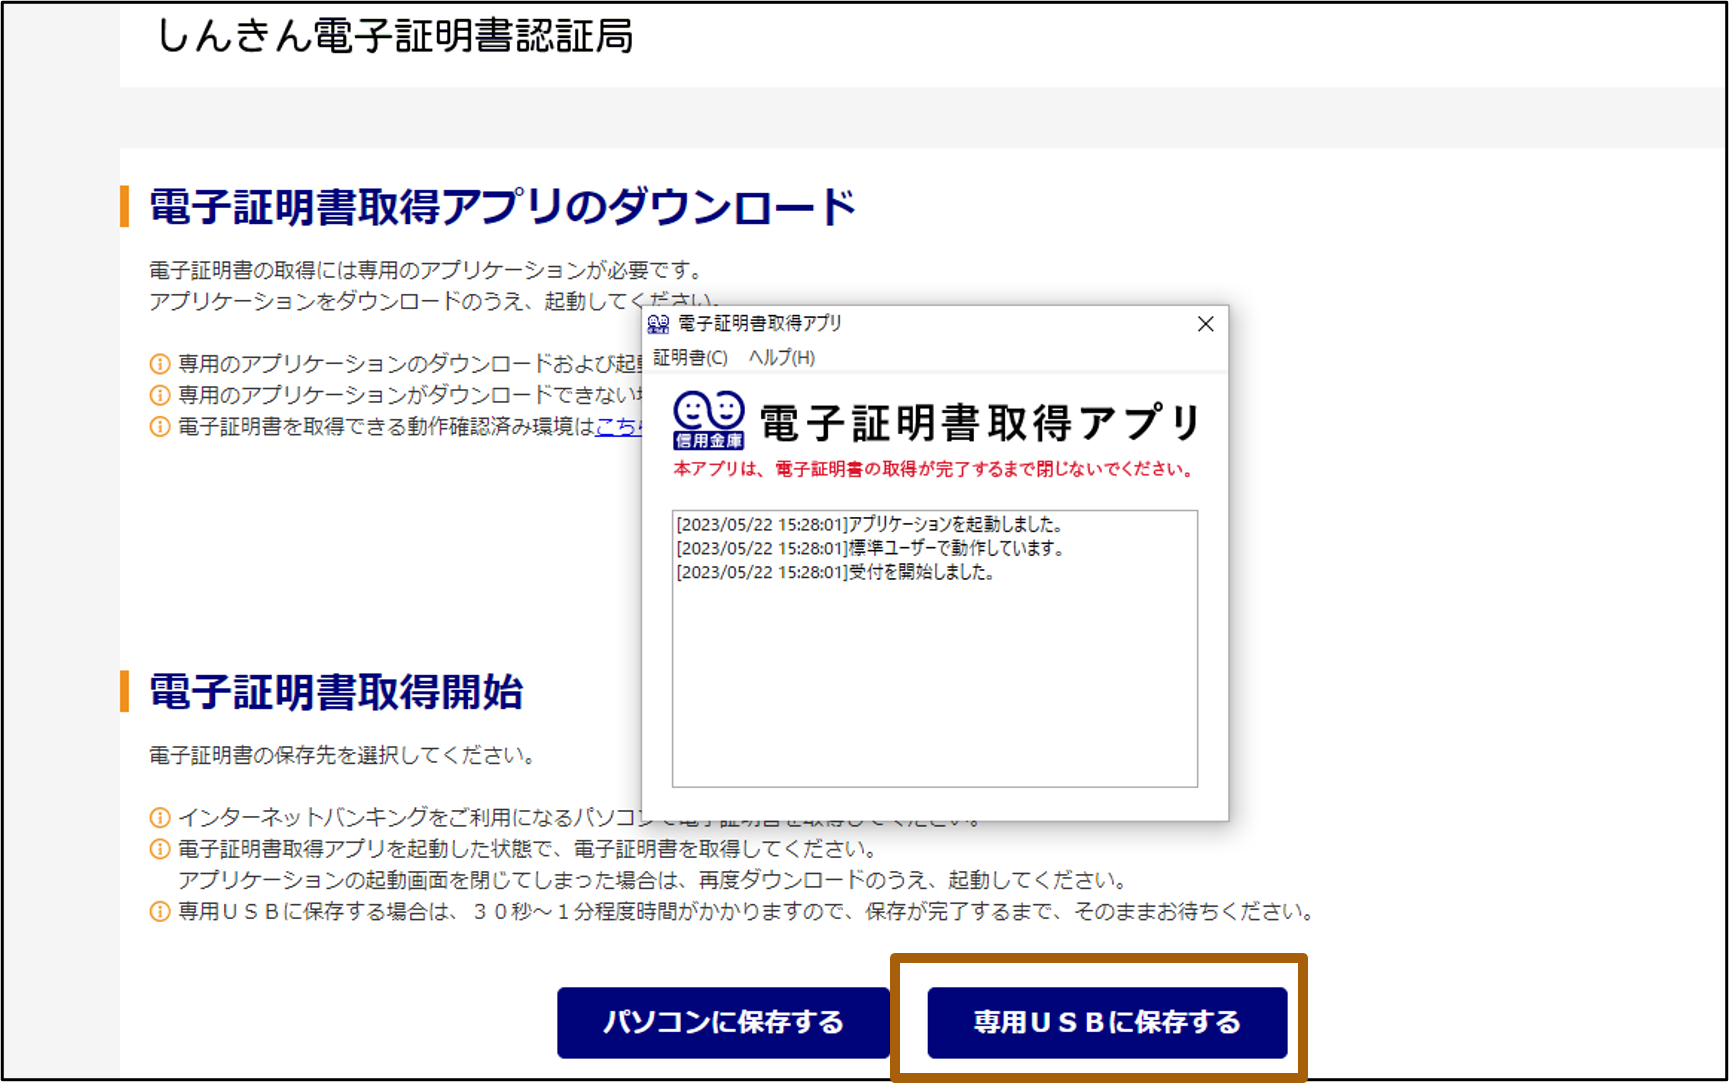Click the パソコンに保存する button

point(723,1022)
